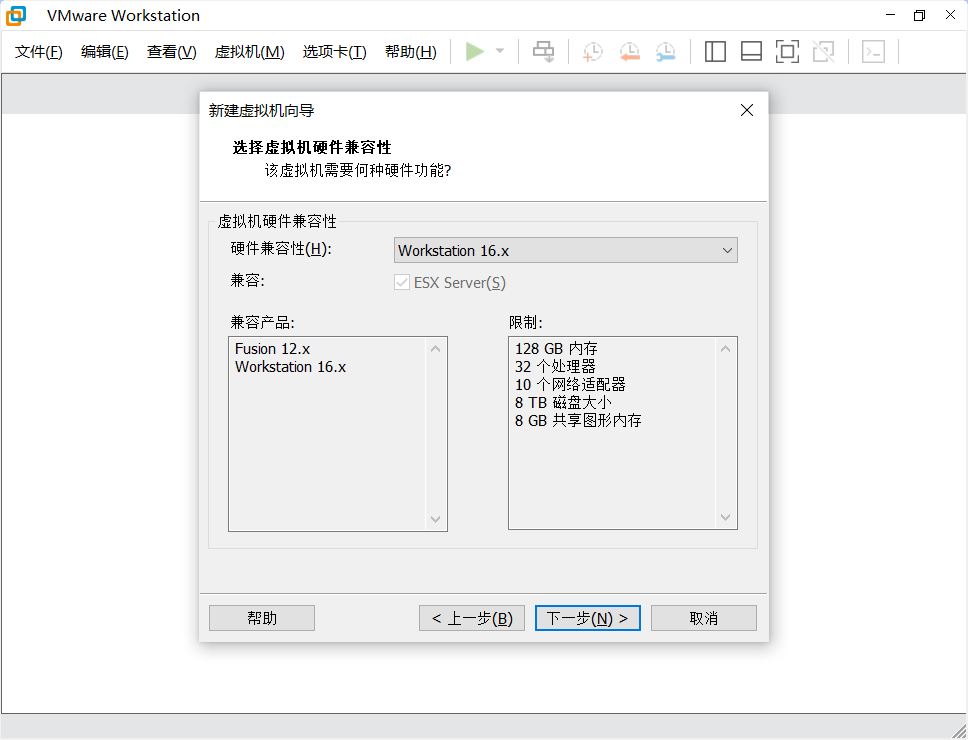The height and width of the screenshot is (740, 968).
Task: Open the 查看(V) menu
Action: pos(172,52)
